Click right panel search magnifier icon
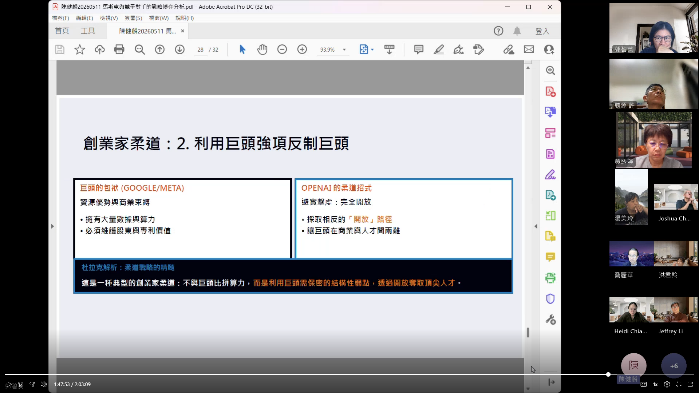The width and height of the screenshot is (699, 393). tap(550, 70)
